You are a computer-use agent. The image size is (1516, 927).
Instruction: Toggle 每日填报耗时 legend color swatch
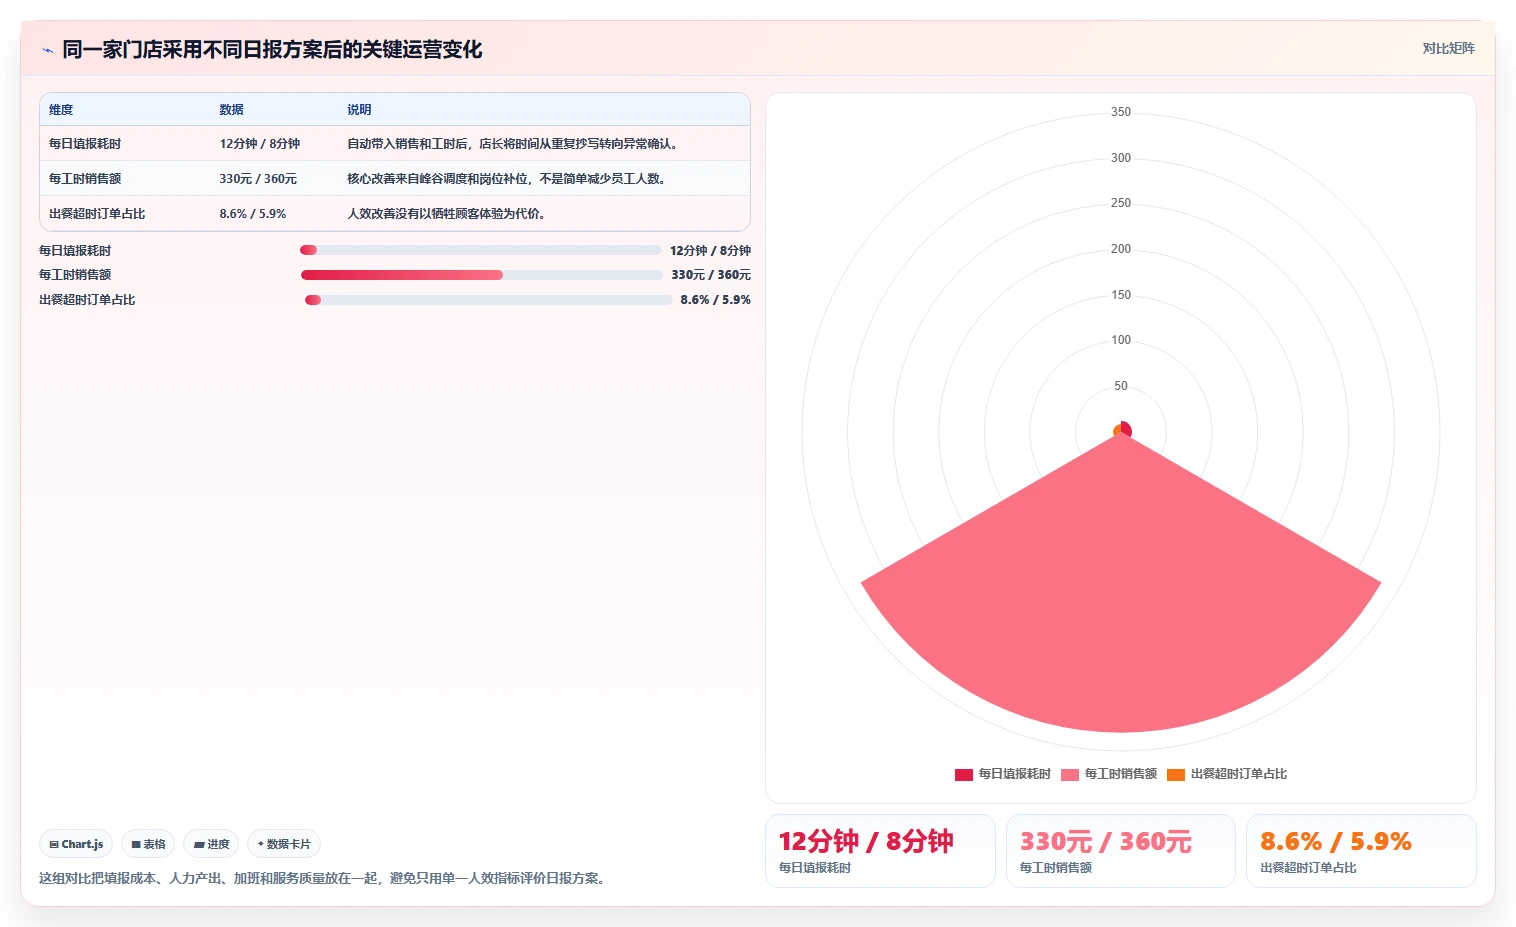[x=964, y=774]
